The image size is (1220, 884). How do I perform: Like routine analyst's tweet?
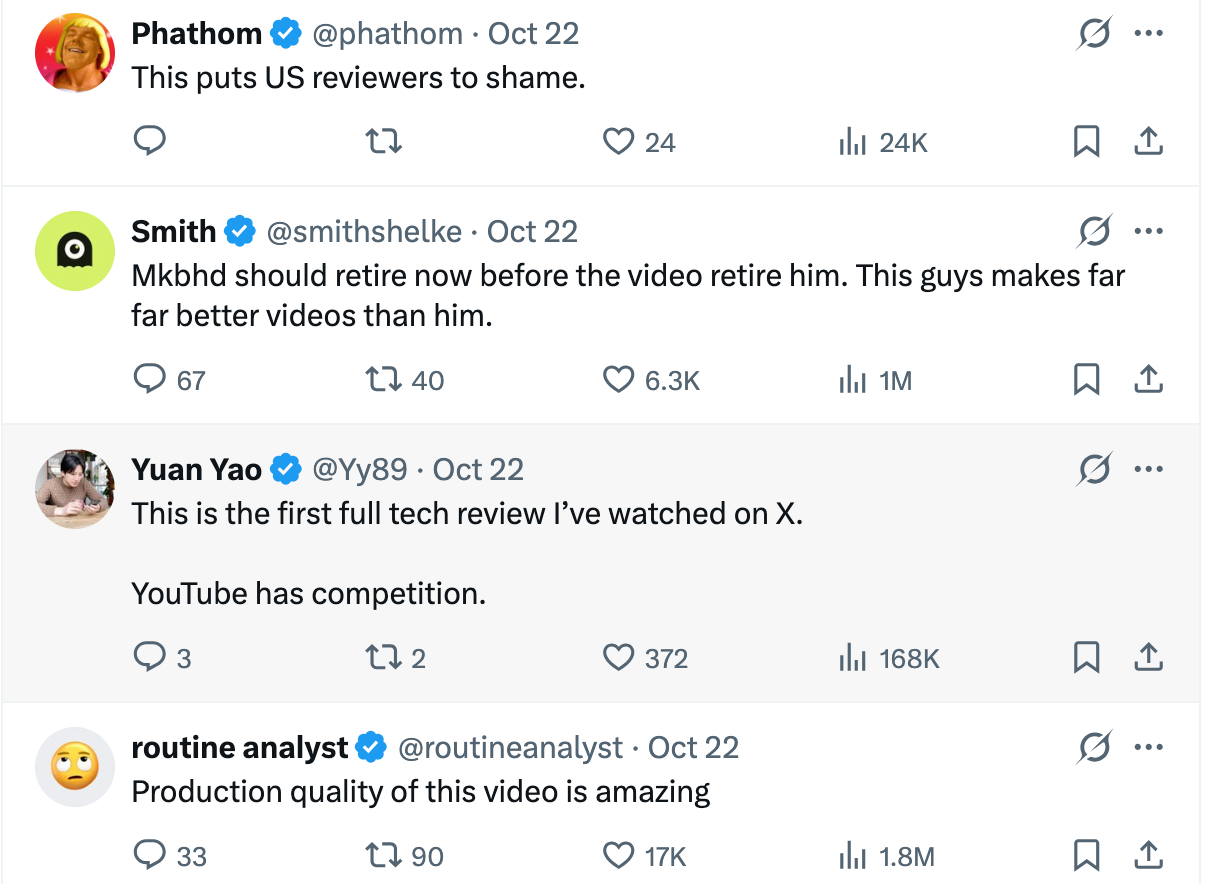(x=645, y=856)
